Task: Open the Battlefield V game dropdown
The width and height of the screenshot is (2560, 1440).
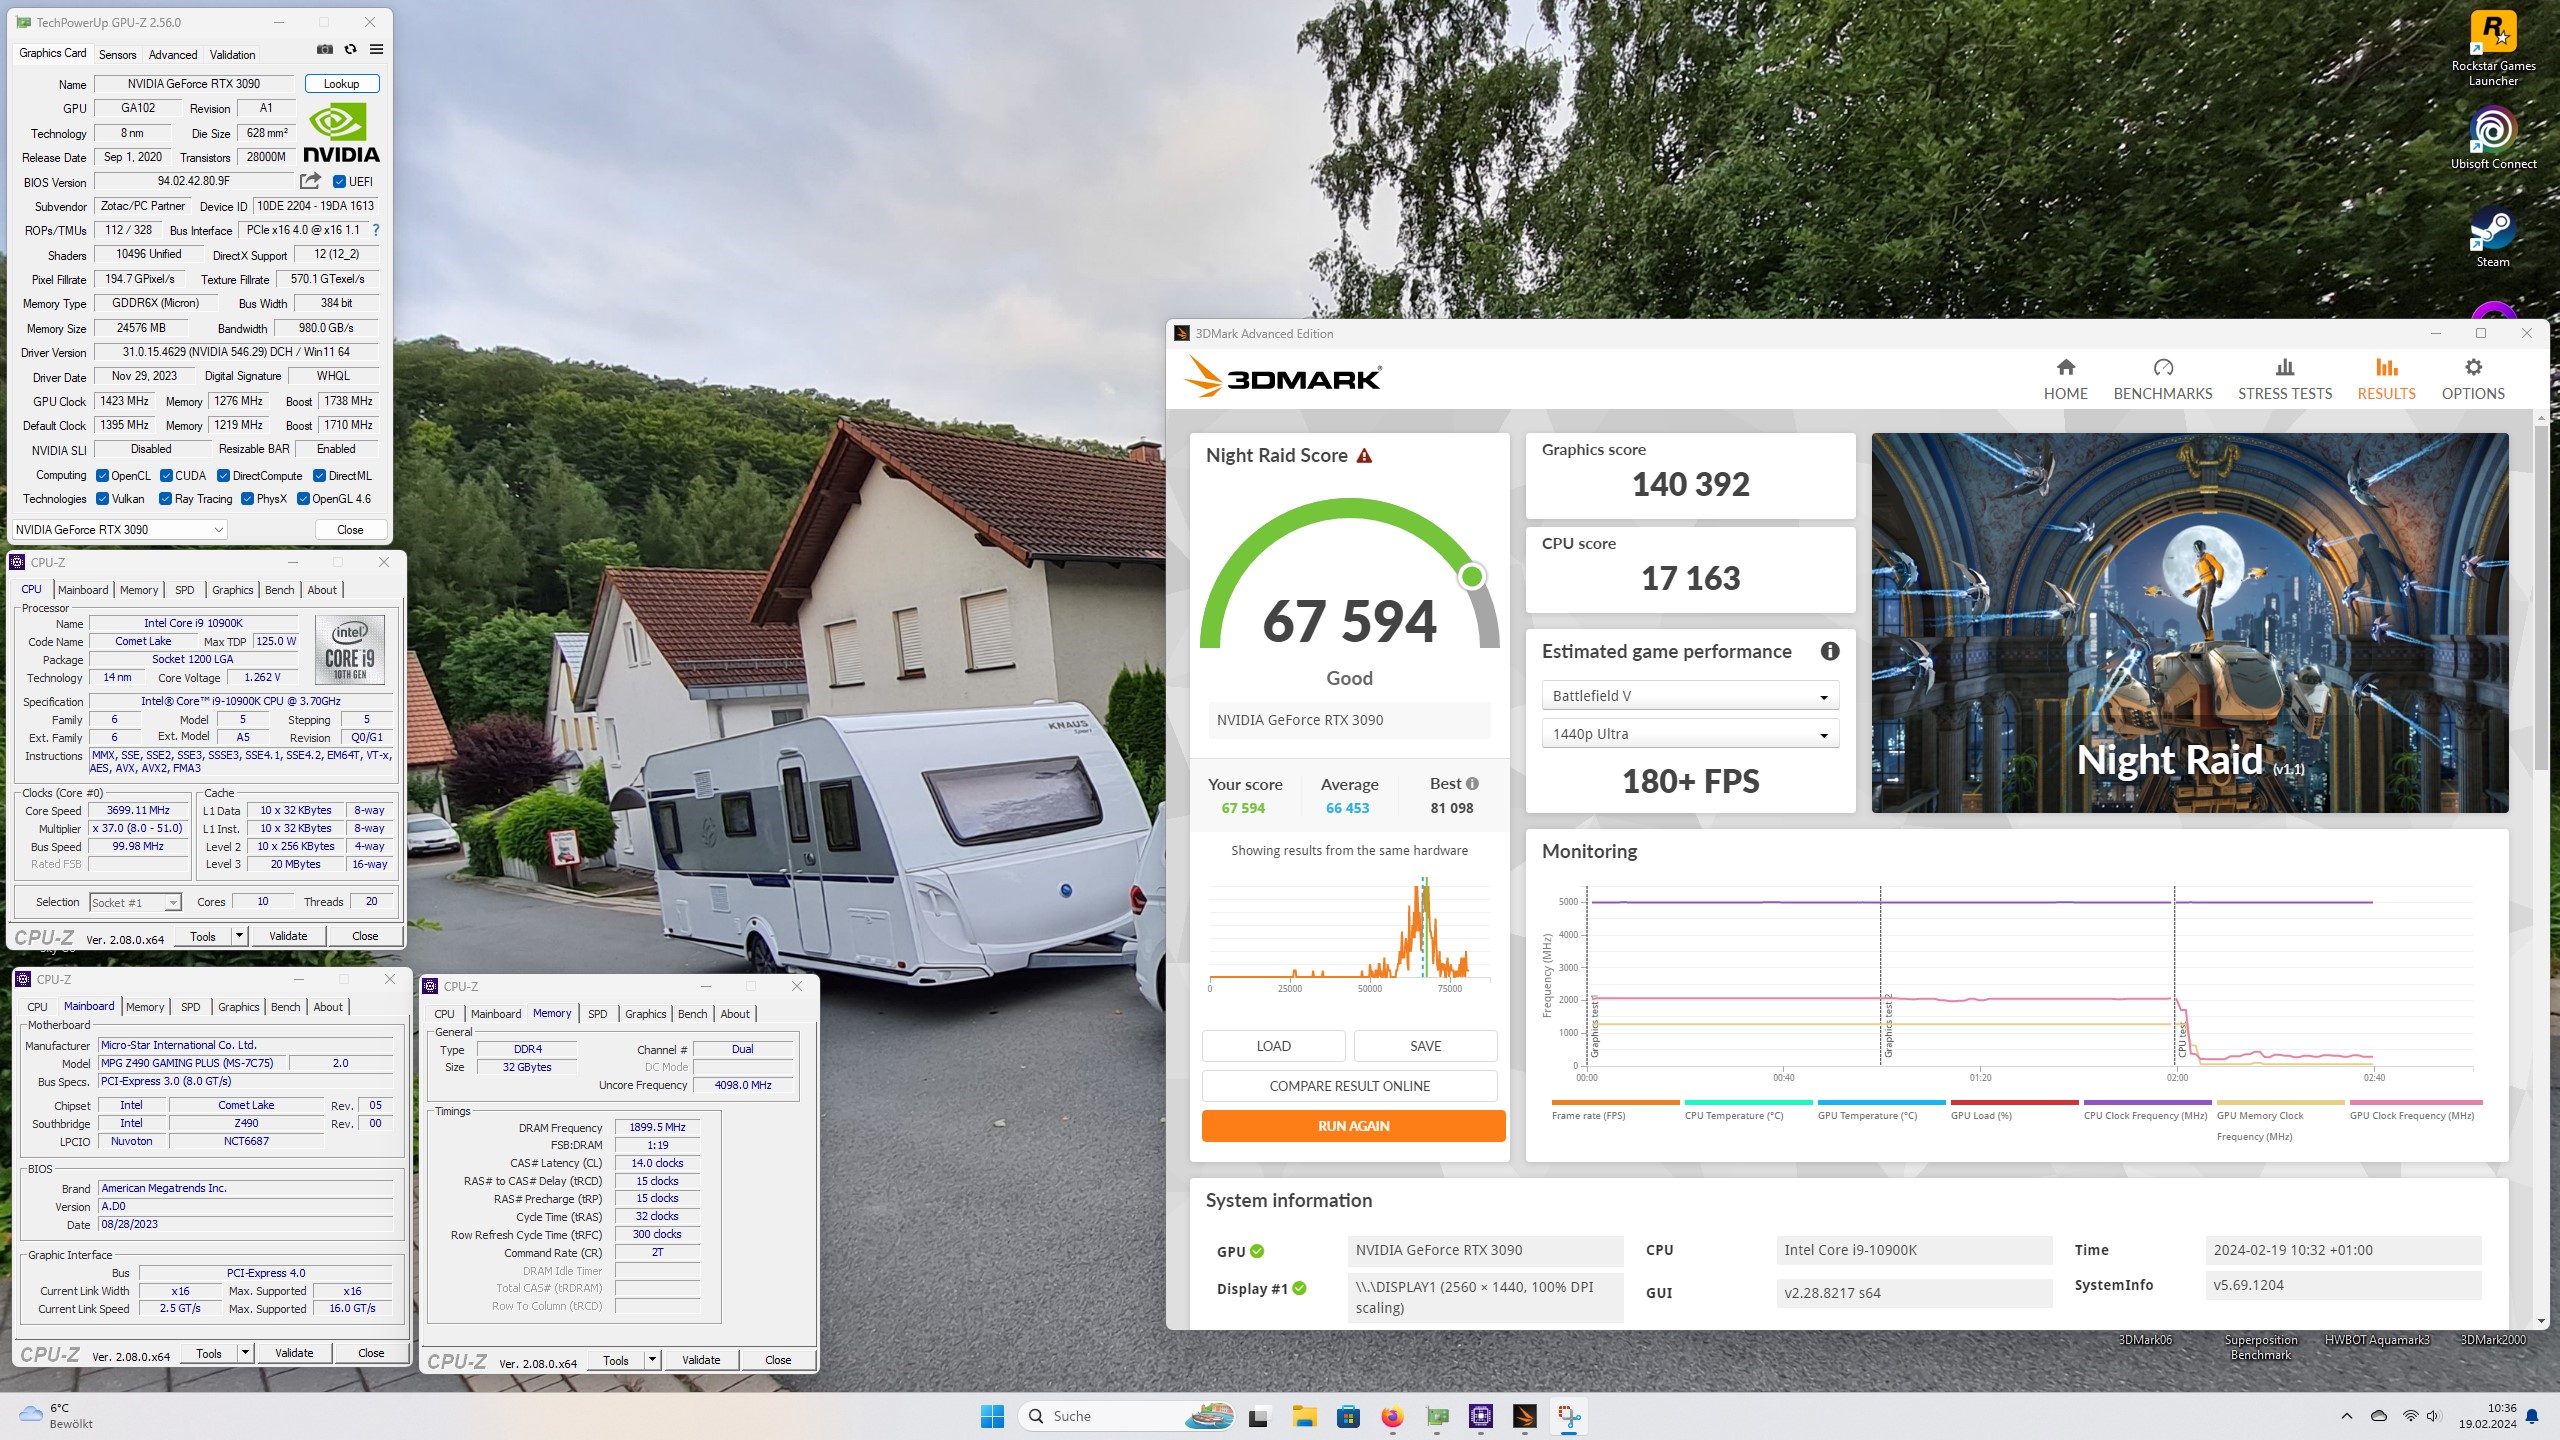Action: tap(1690, 696)
